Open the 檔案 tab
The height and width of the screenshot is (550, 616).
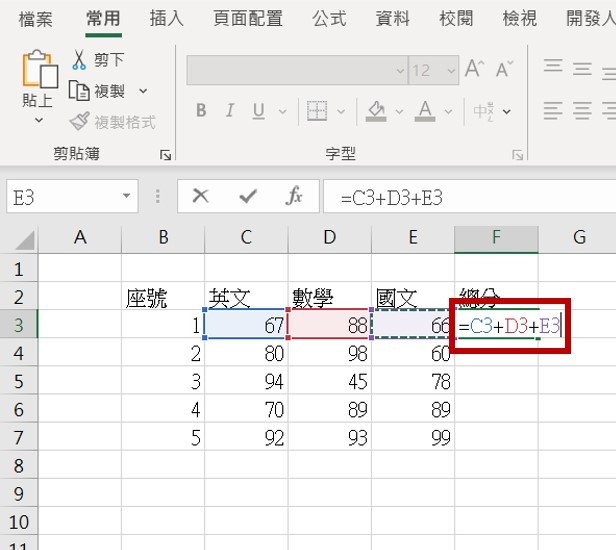click(35, 18)
